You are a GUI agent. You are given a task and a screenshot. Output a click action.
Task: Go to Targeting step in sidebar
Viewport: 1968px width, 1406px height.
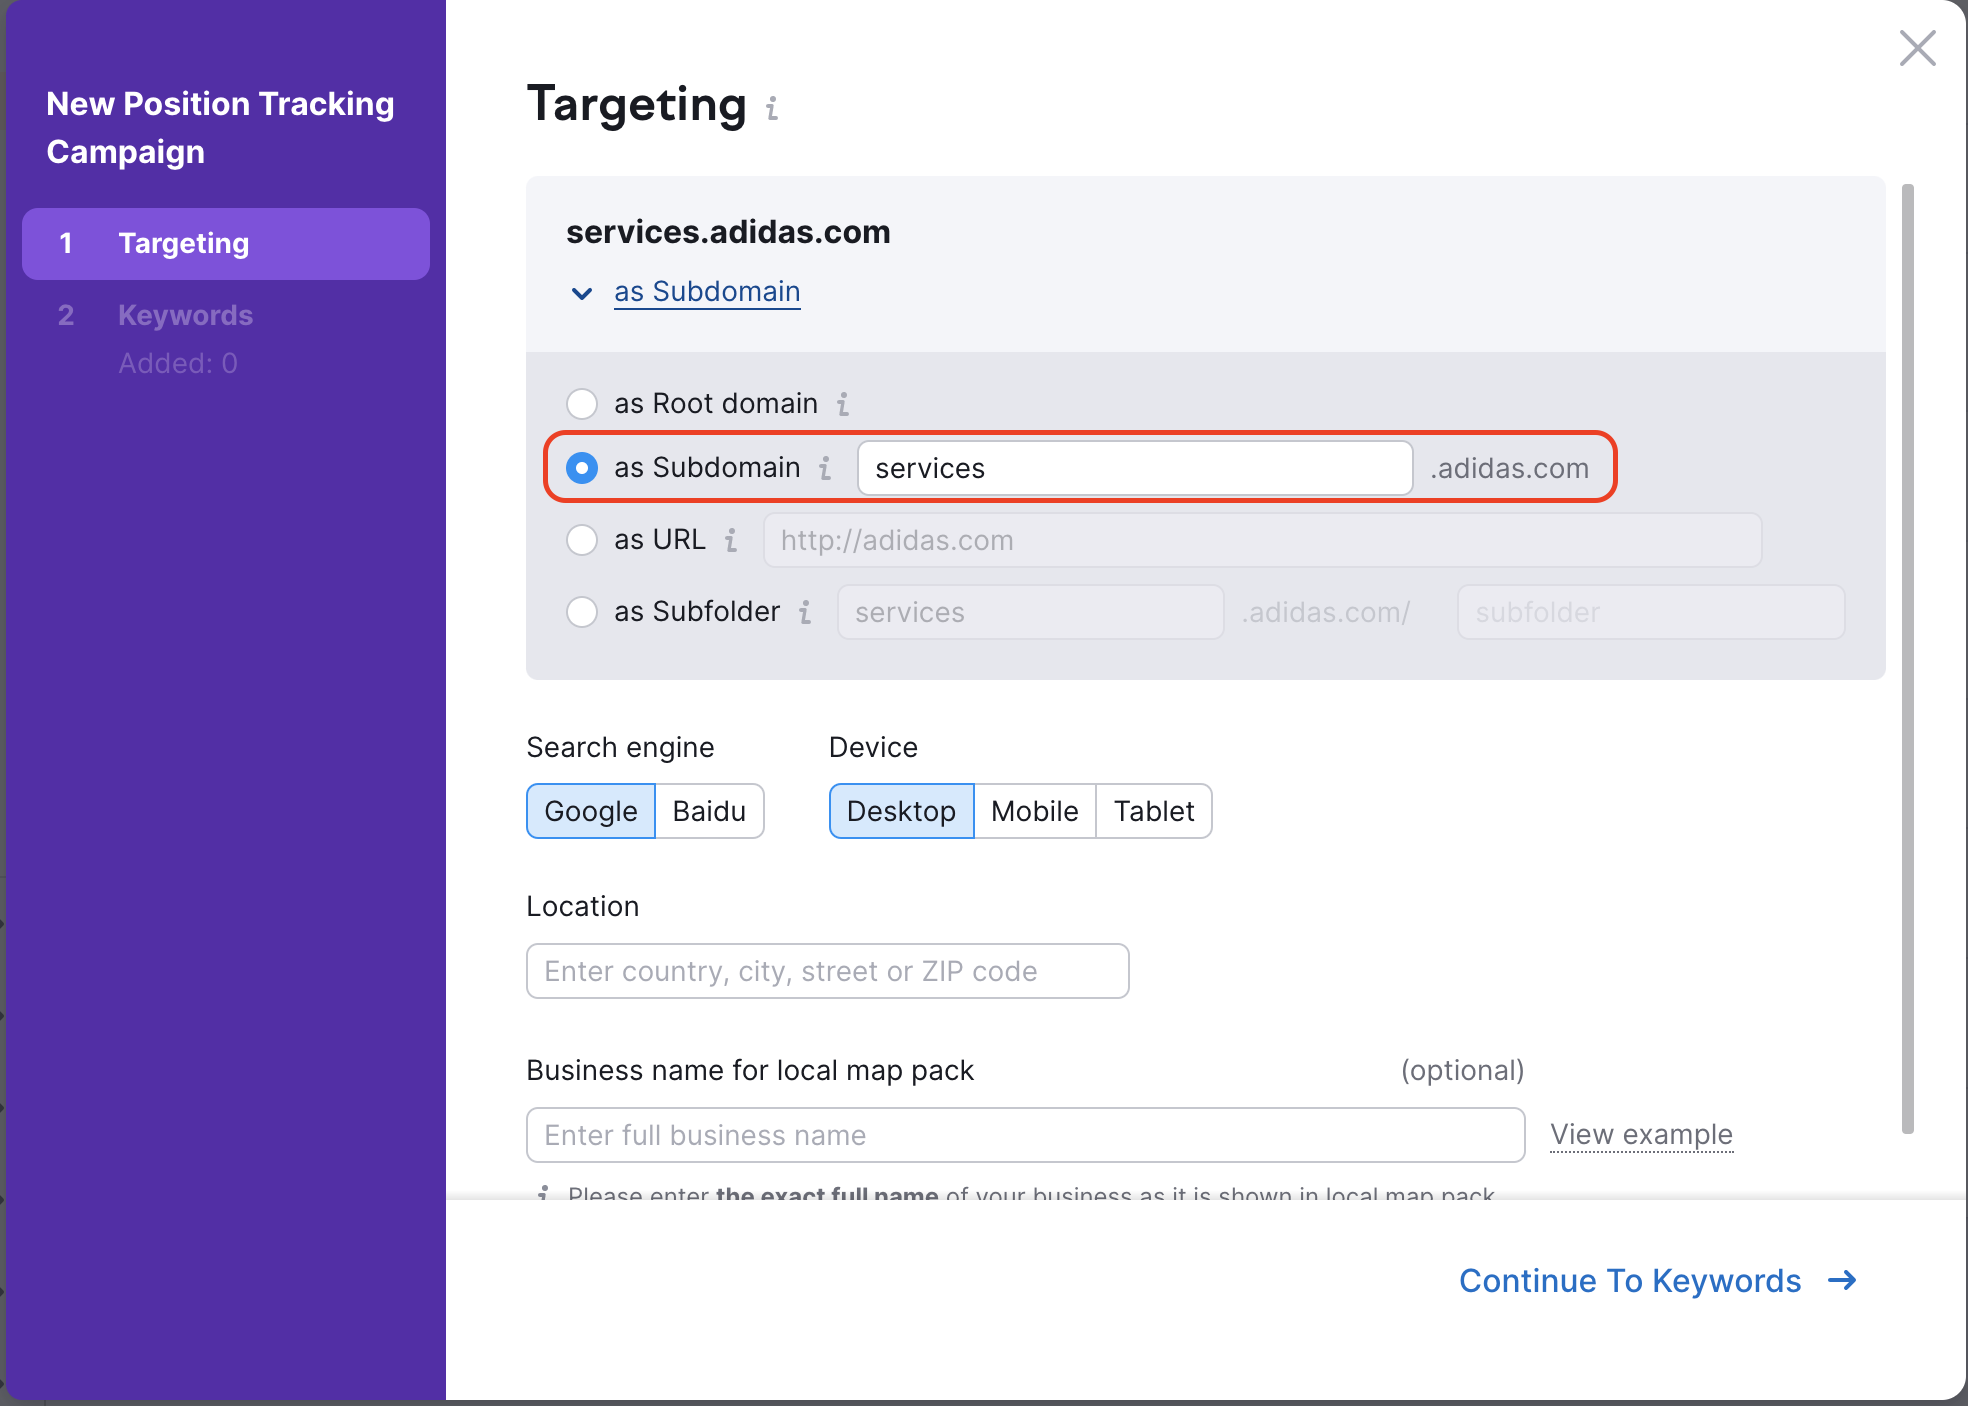(226, 244)
